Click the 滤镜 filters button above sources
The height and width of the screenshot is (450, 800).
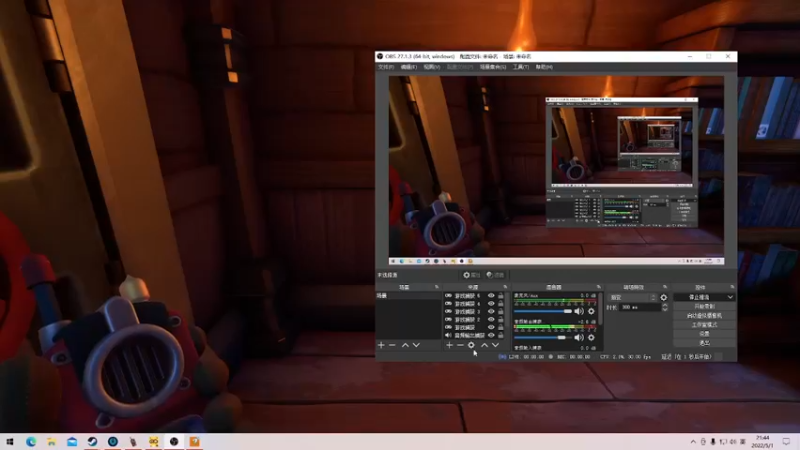[495, 275]
